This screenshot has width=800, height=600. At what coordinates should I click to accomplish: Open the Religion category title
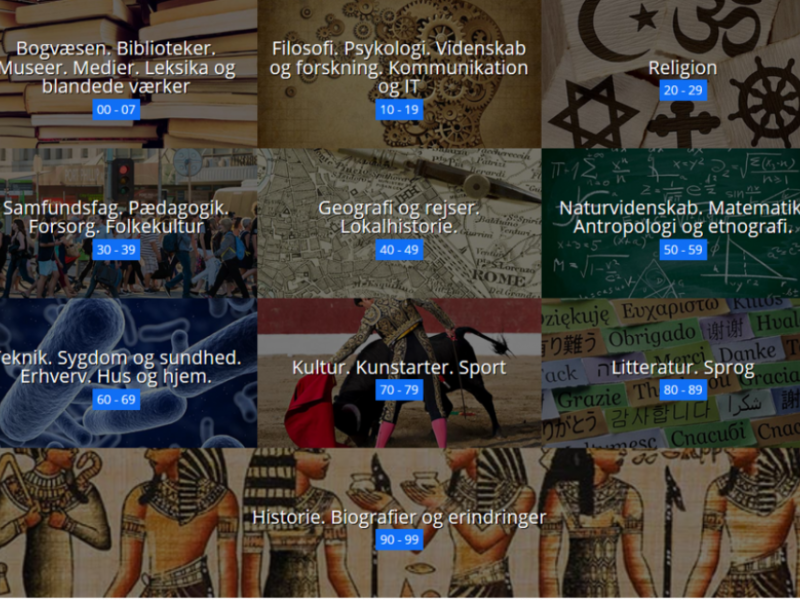tap(683, 68)
